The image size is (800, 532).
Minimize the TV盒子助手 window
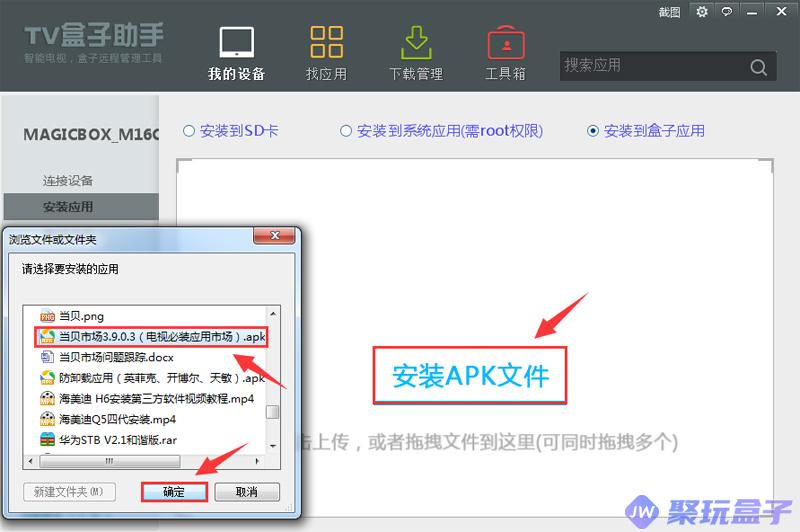[x=752, y=12]
